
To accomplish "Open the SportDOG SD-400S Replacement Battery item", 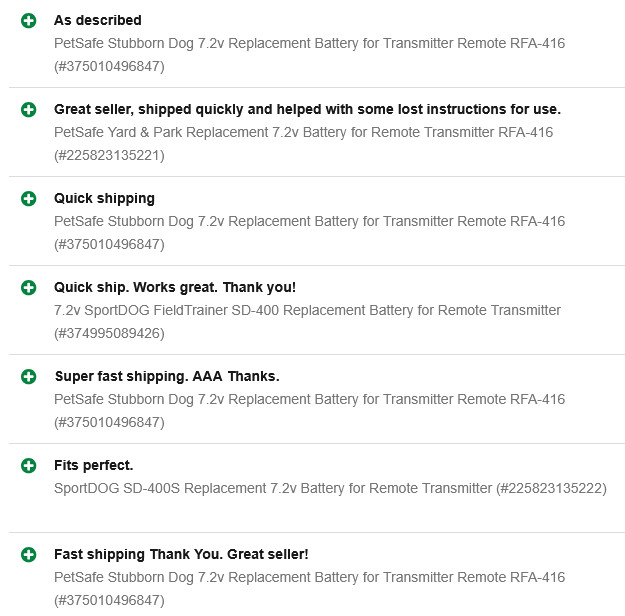I will click(330, 489).
